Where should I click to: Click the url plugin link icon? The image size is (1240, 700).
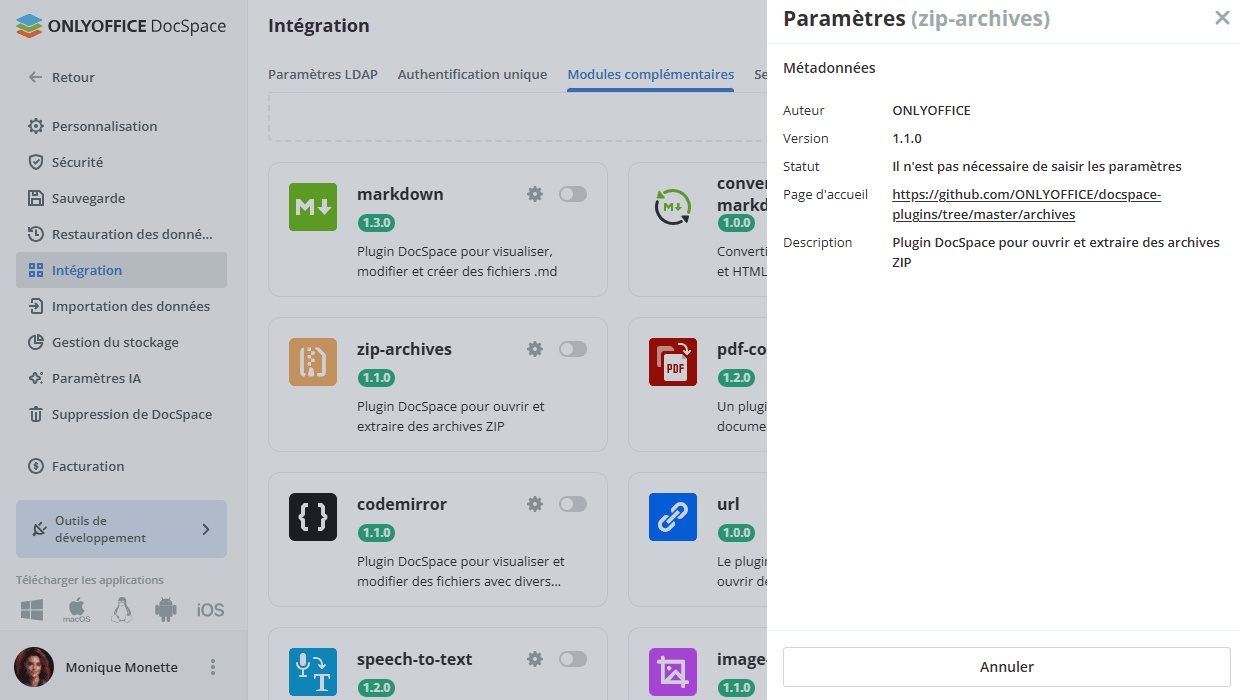coord(673,517)
